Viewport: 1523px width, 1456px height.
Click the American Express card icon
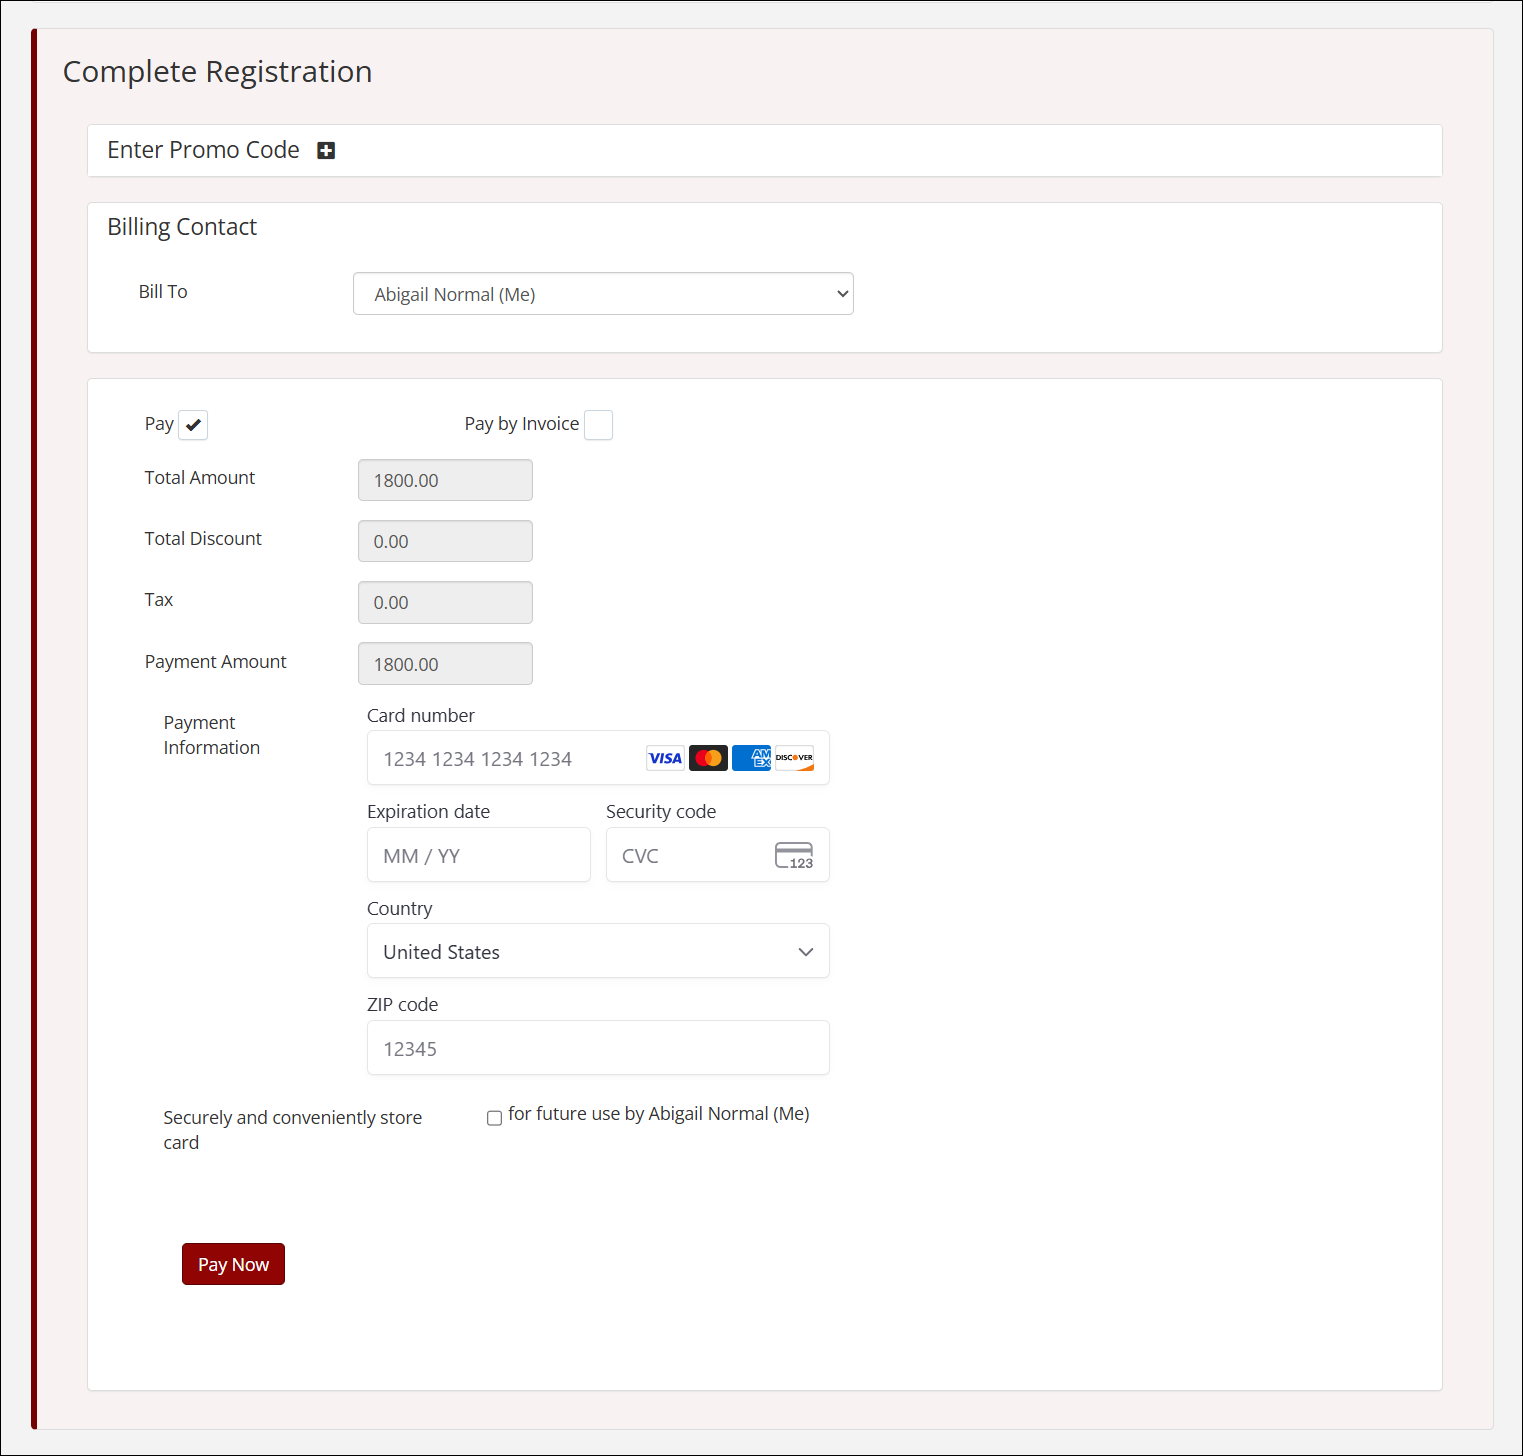(751, 757)
